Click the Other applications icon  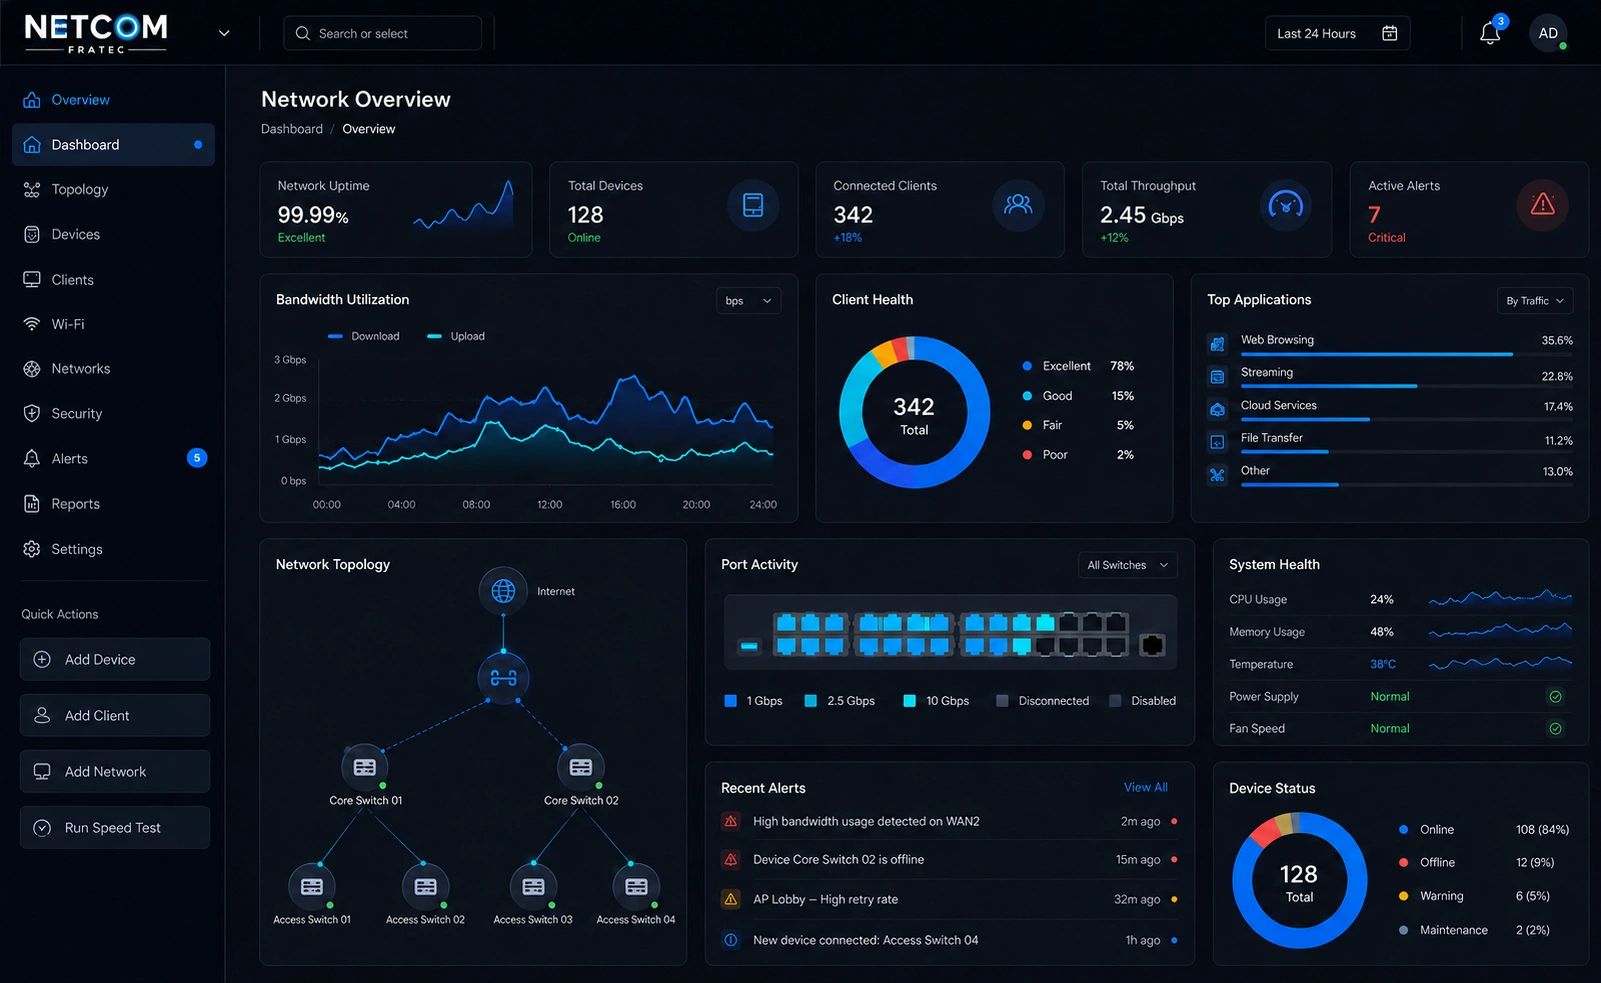click(x=1217, y=475)
